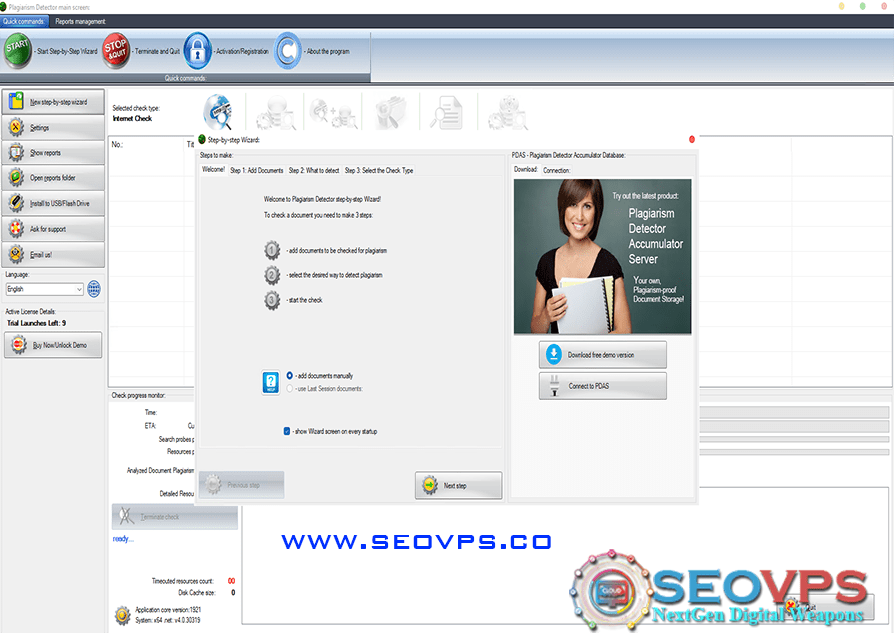The image size is (894, 633).
Task: Go to Step 1: Add Documents tab
Action: click(x=257, y=171)
